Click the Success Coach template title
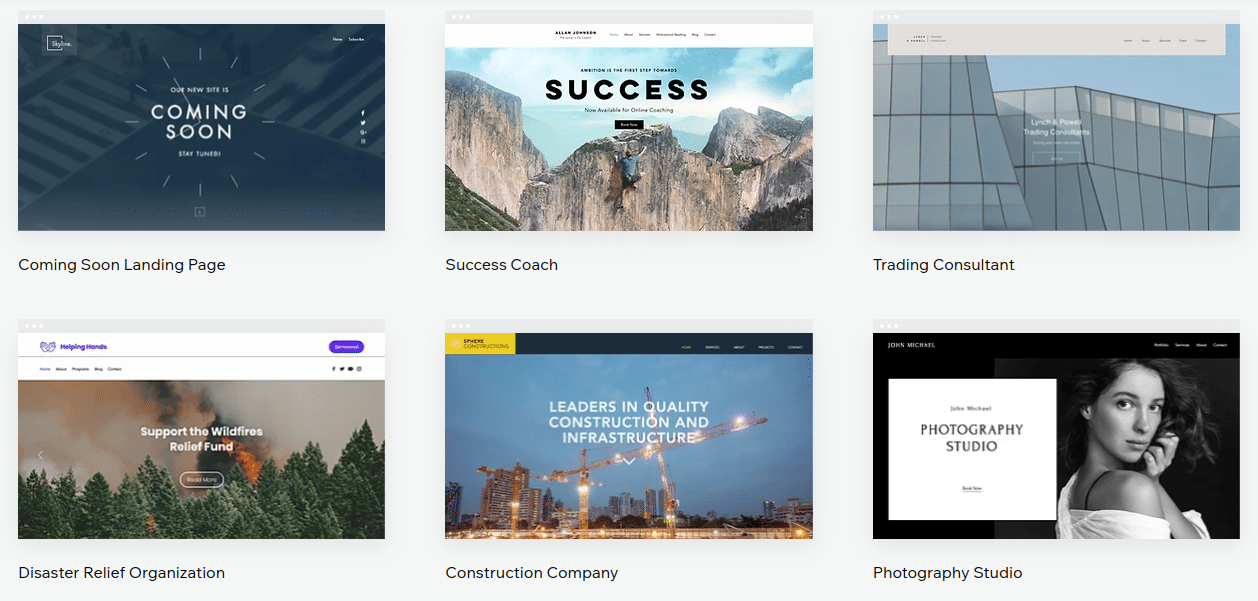Image resolution: width=1258 pixels, height=601 pixels. pos(501,265)
